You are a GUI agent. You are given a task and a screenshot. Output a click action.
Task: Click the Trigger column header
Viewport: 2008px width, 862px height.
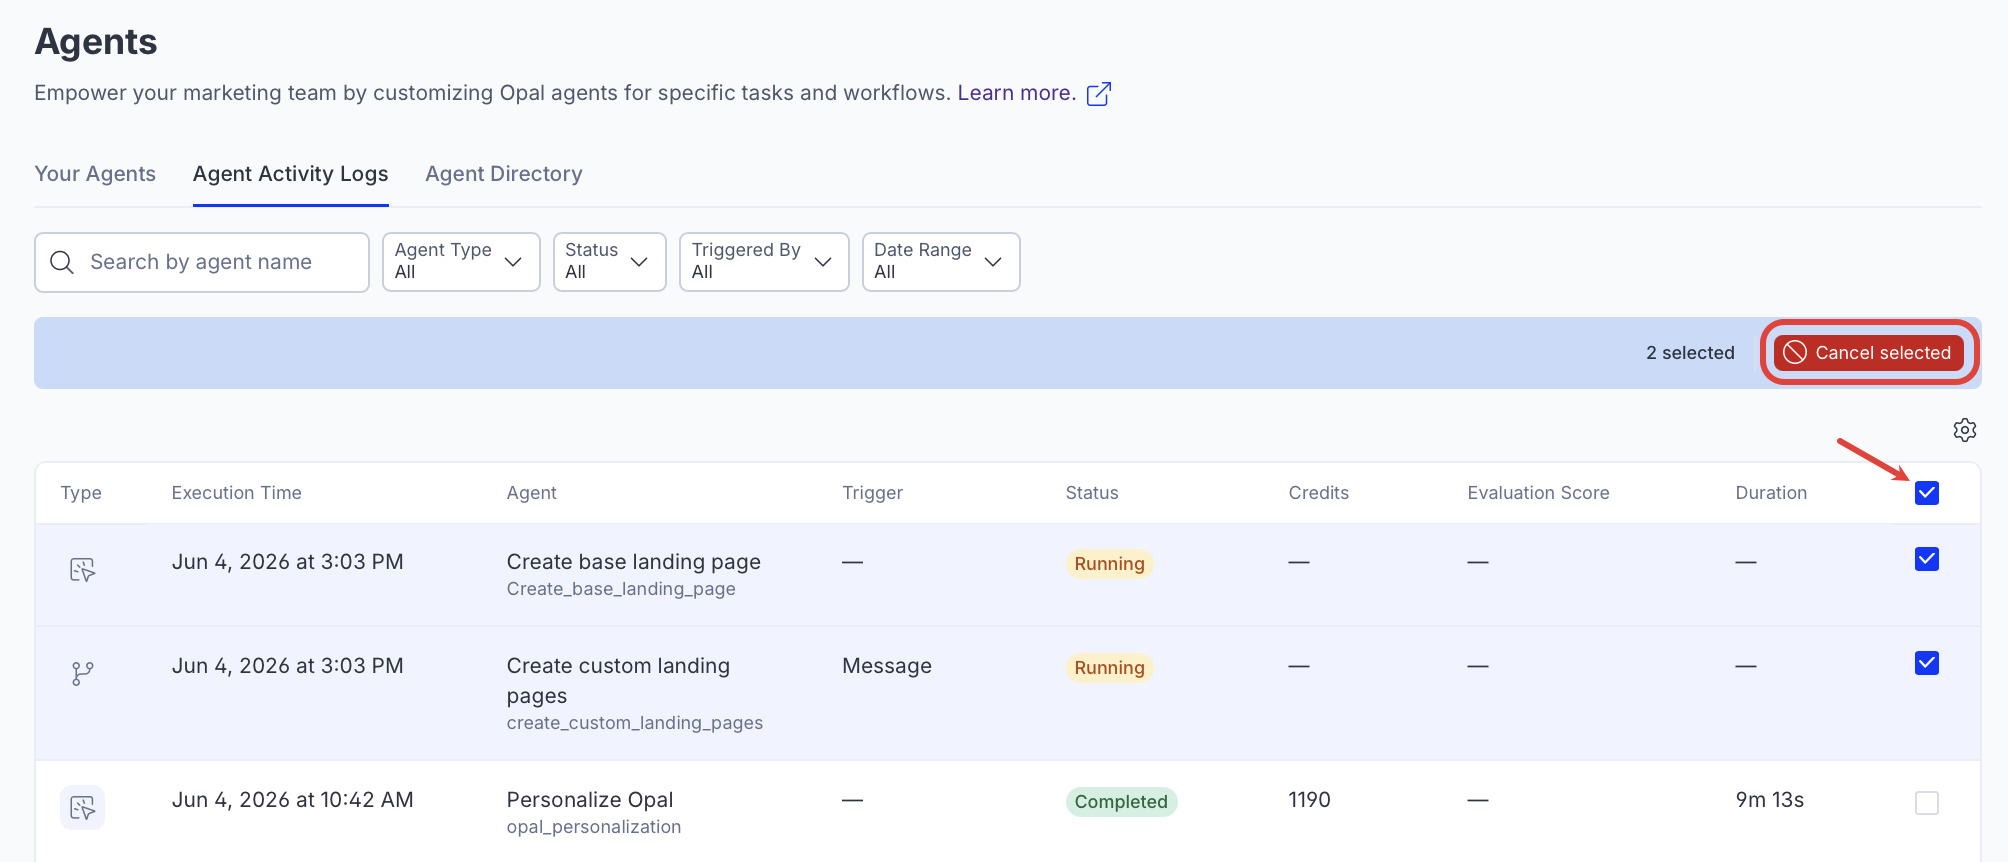873,493
